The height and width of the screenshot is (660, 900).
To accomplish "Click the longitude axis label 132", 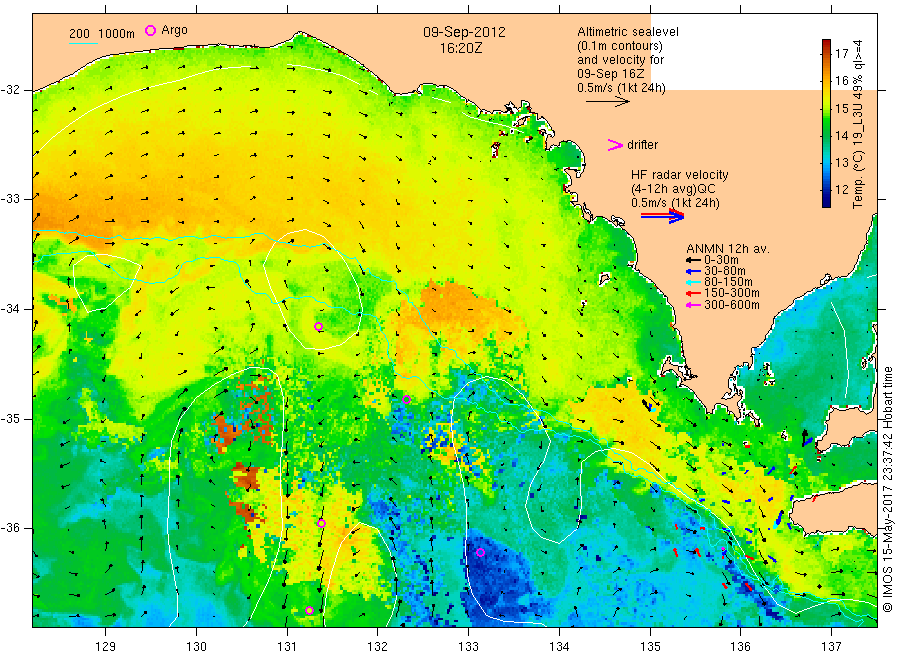I will click(x=378, y=647).
